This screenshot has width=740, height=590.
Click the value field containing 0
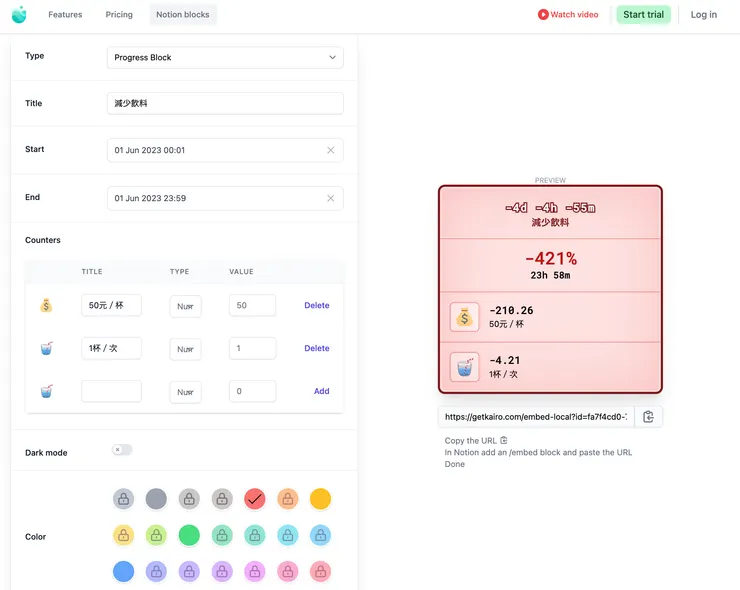252,391
